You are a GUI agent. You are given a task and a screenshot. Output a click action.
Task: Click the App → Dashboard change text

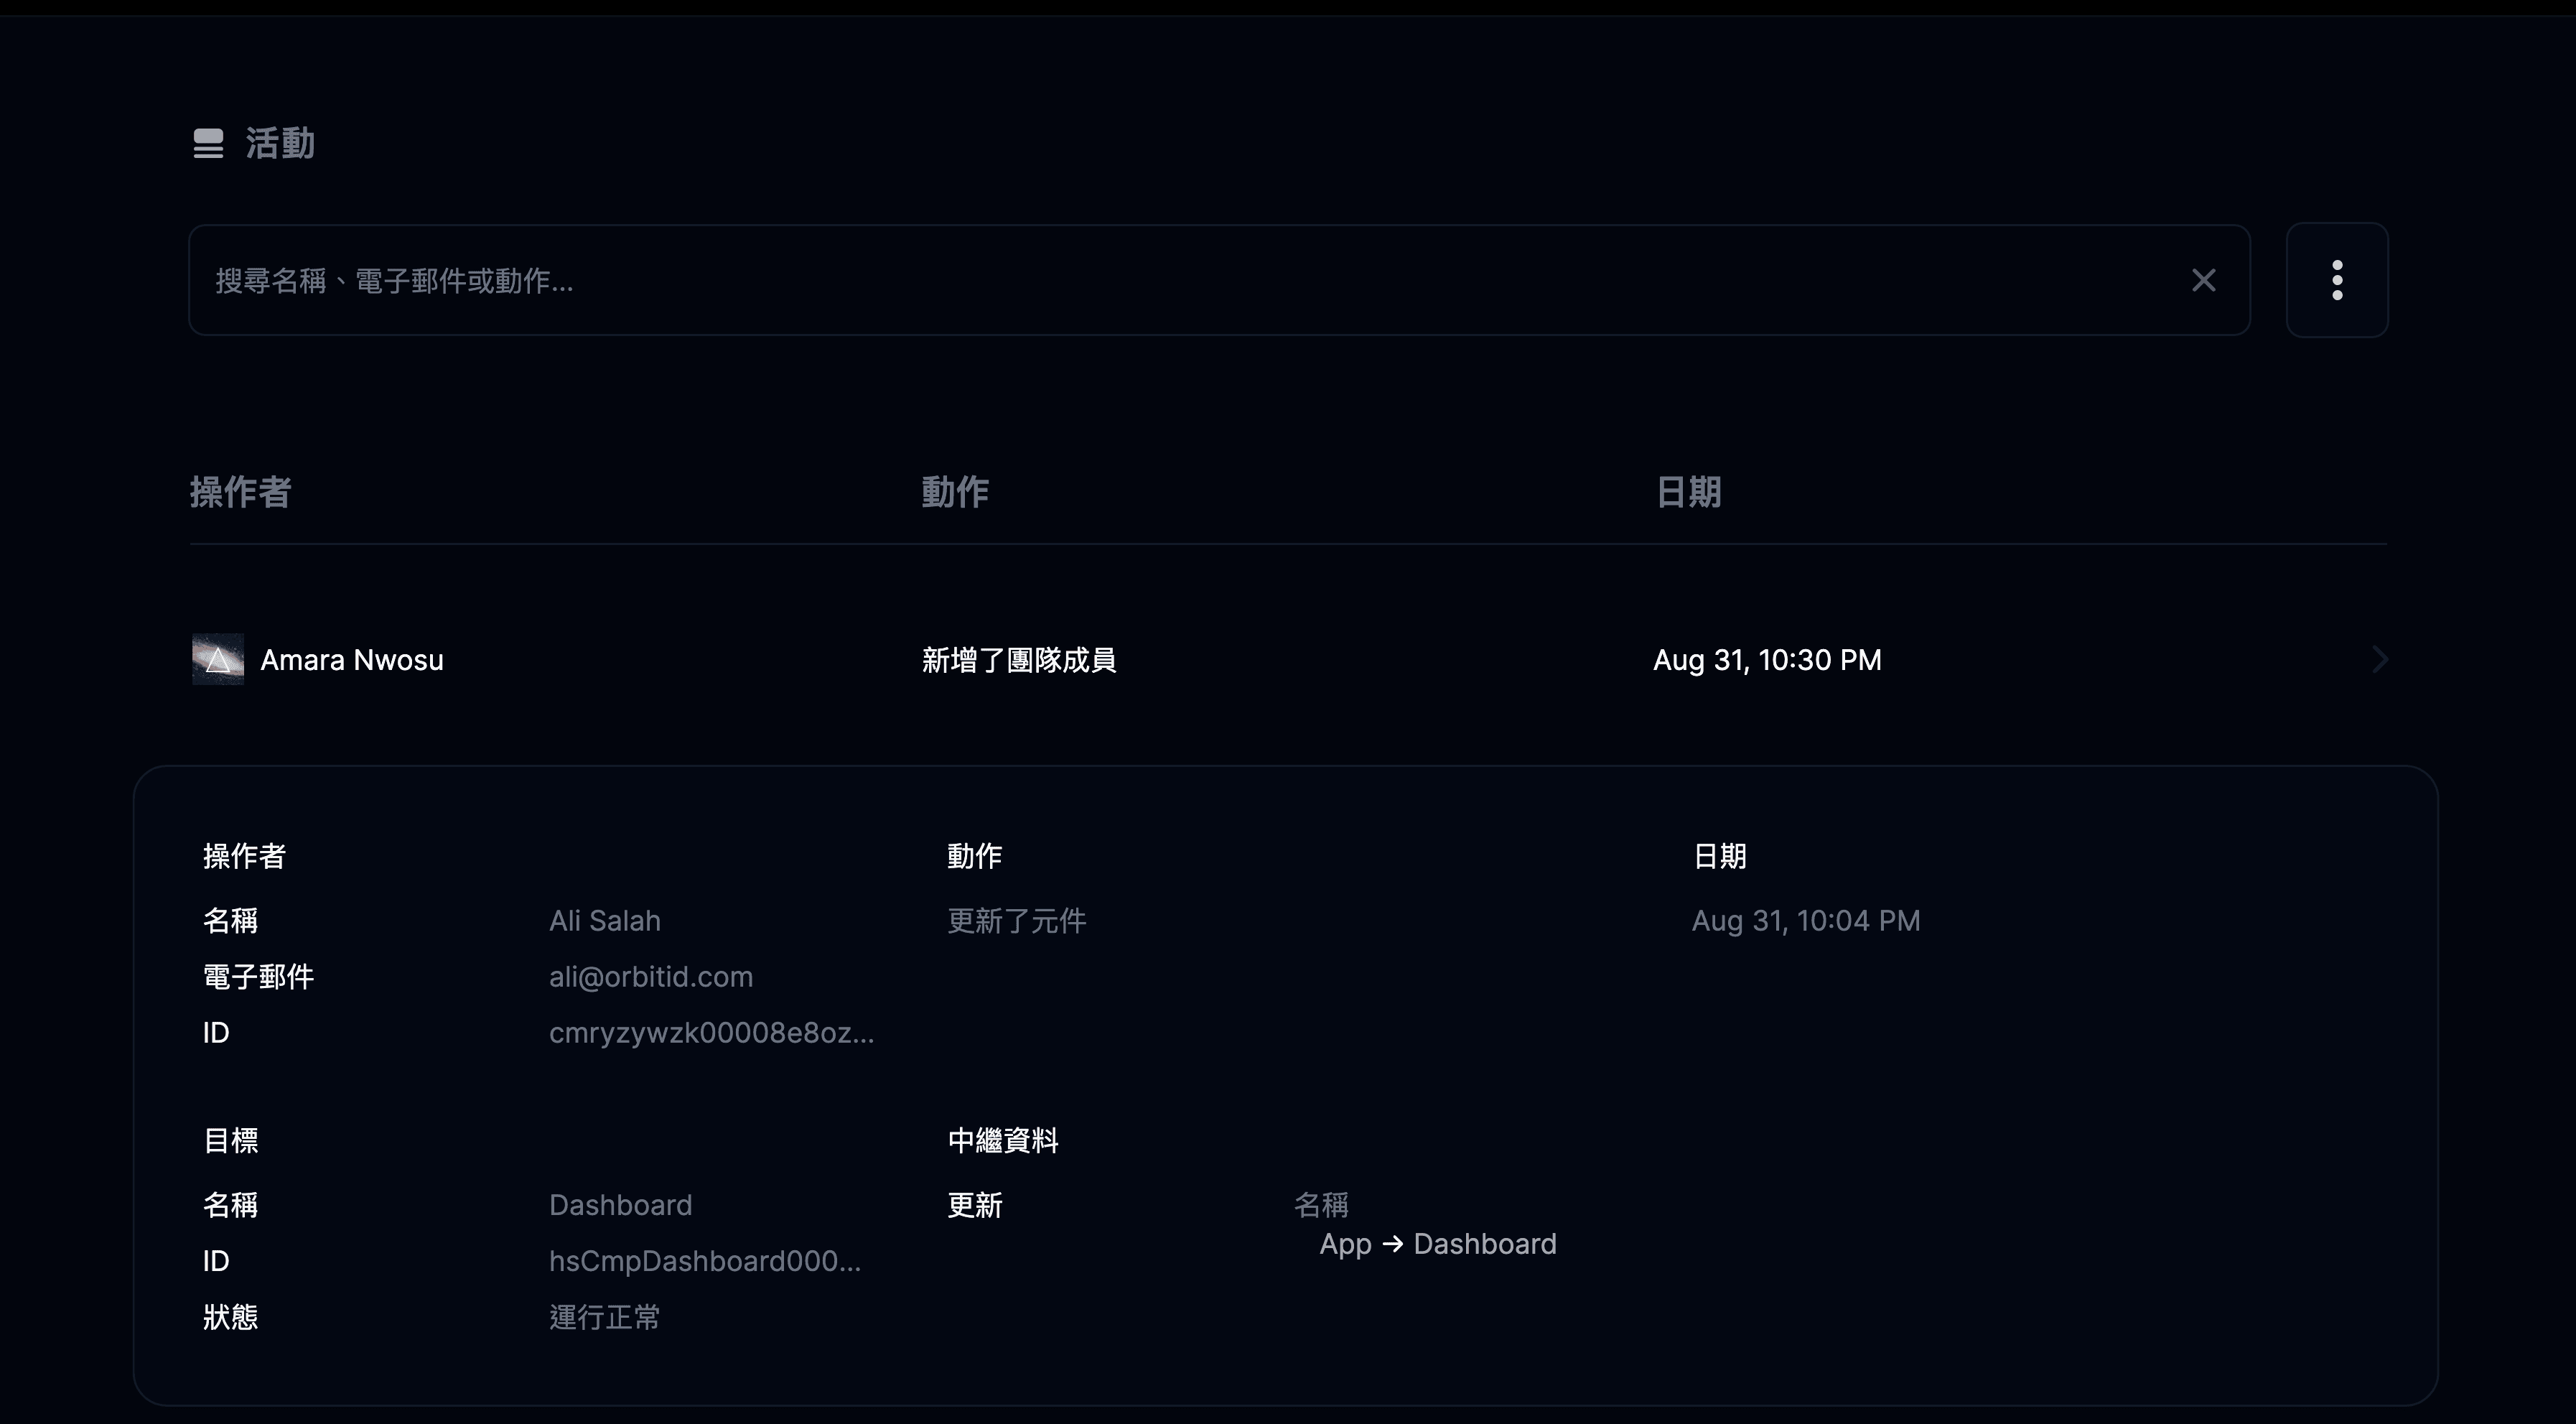pos(1438,1244)
